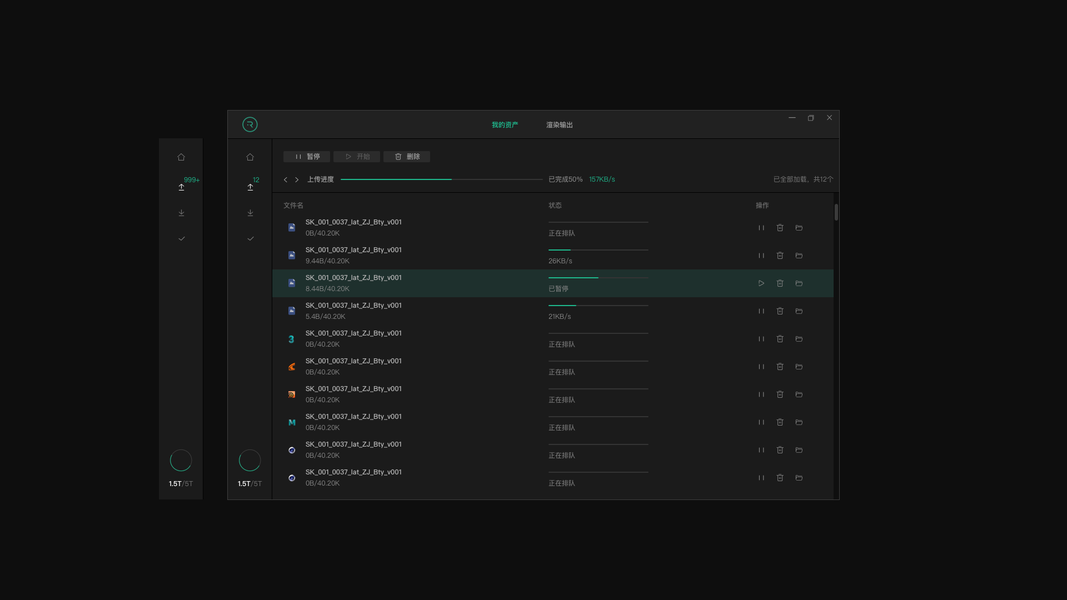
Task: Delete the upload running at 26KB/s
Action: click(x=780, y=256)
